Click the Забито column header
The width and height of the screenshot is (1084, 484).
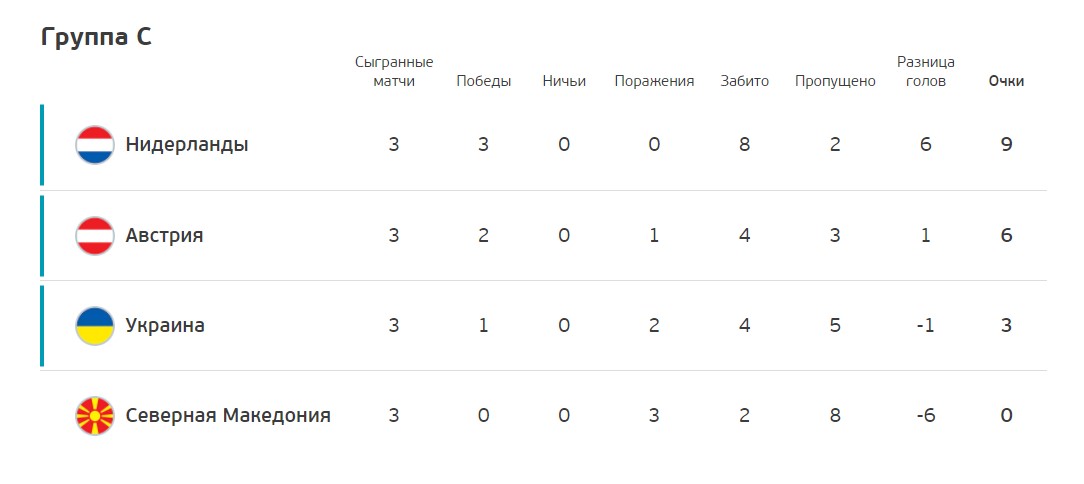745,82
